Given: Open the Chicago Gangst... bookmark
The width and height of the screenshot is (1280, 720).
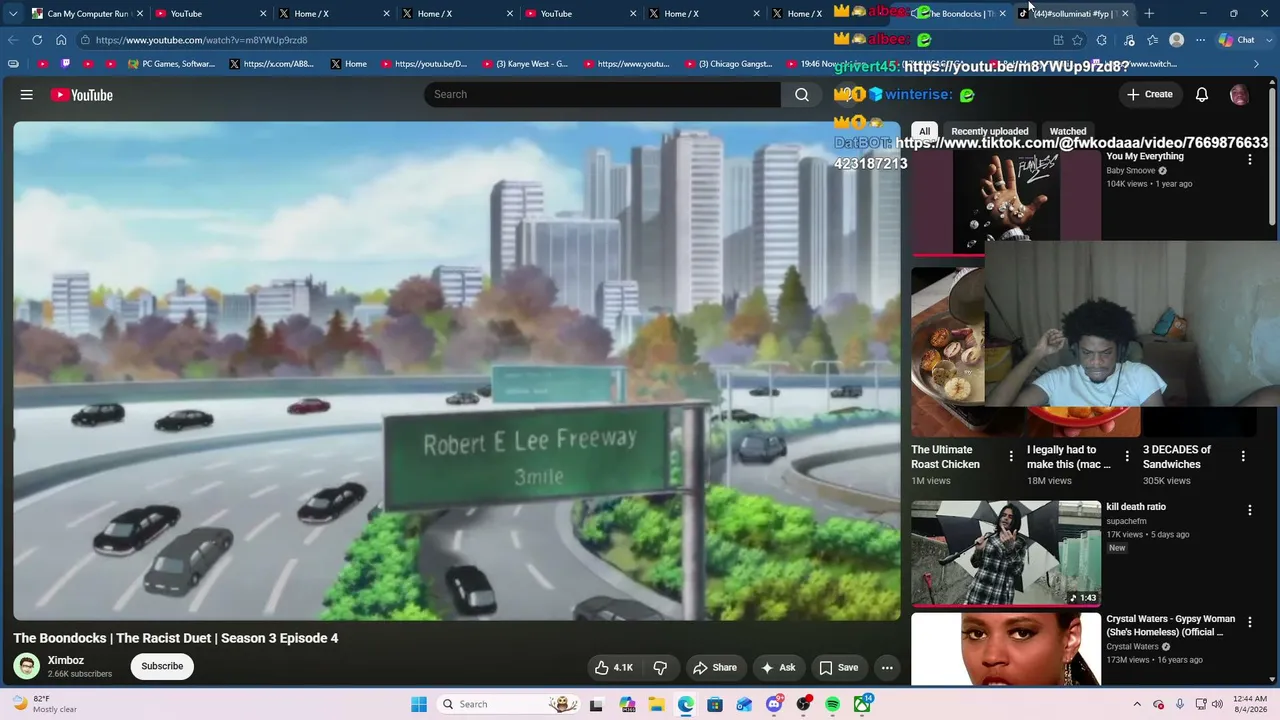Looking at the screenshot, I should point(728,64).
